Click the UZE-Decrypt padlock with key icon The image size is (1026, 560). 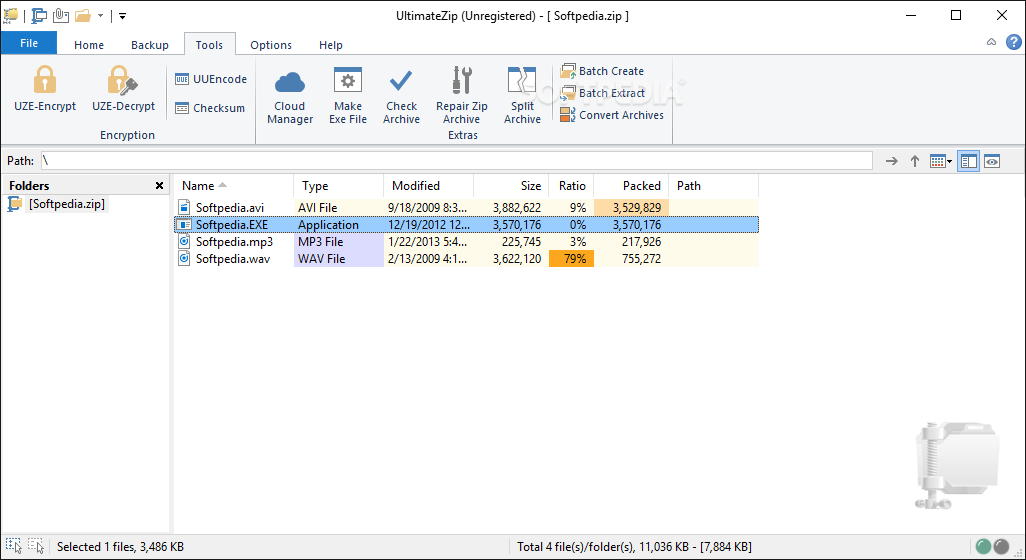123,80
